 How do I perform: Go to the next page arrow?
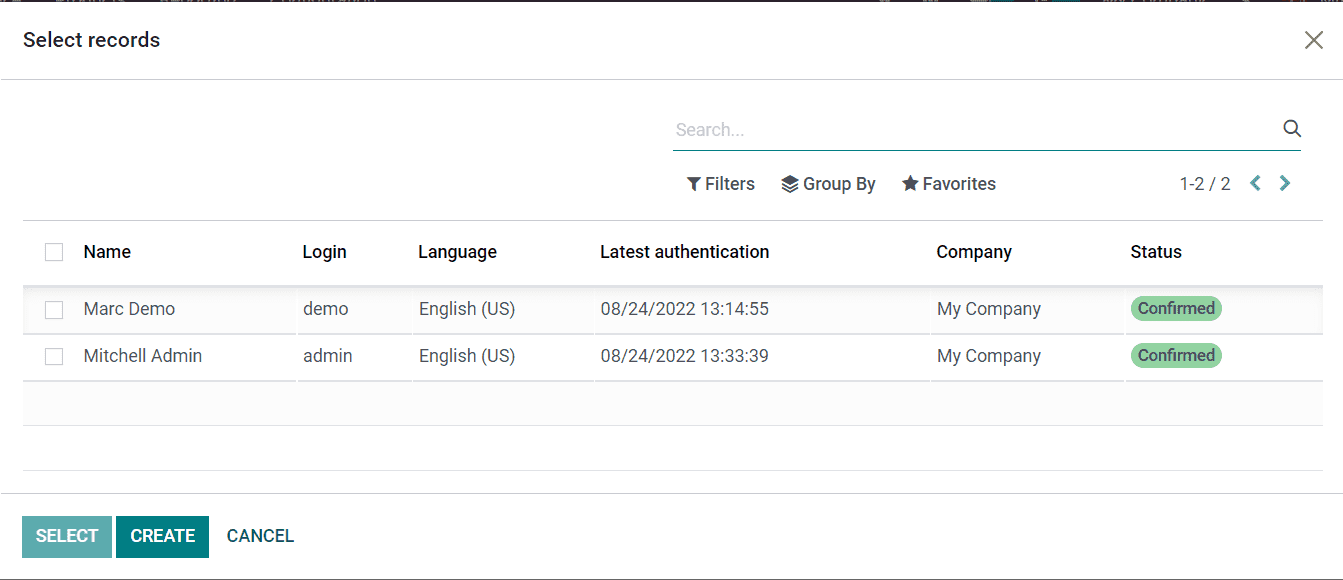pyautogui.click(x=1285, y=184)
